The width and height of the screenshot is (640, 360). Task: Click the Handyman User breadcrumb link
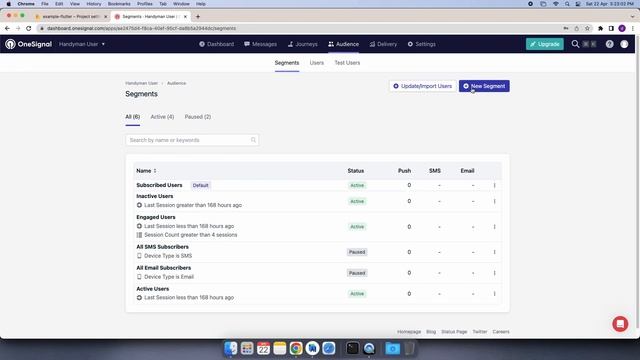point(141,83)
